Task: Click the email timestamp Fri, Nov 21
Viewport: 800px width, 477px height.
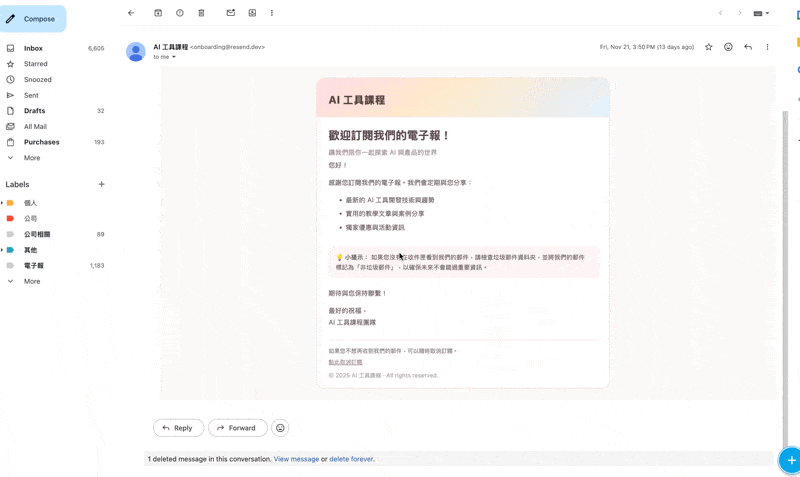Action: [x=647, y=47]
